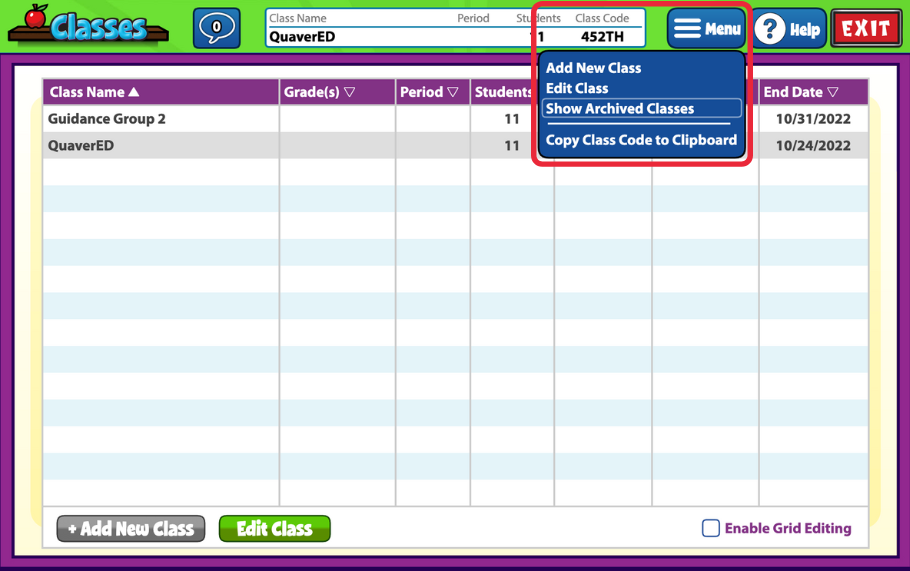Click the student count 11 for Guidance Group 2

click(511, 119)
